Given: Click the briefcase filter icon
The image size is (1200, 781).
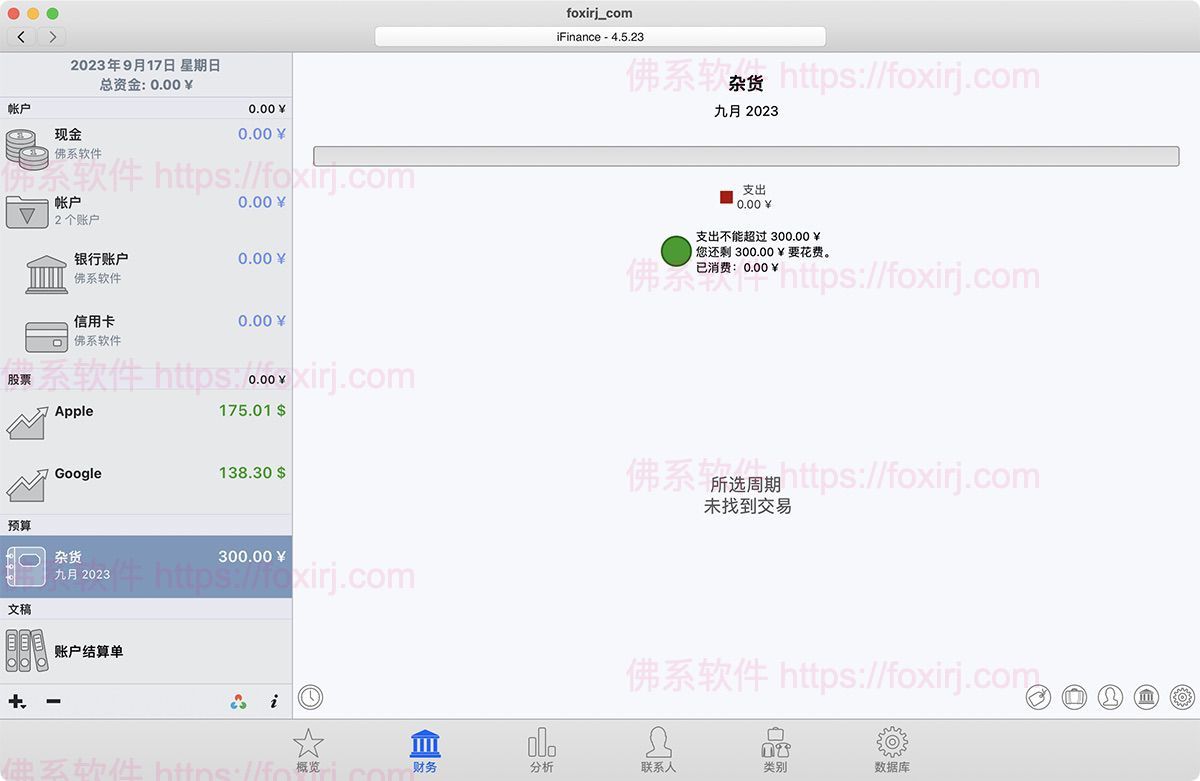Looking at the screenshot, I should click(1075, 697).
